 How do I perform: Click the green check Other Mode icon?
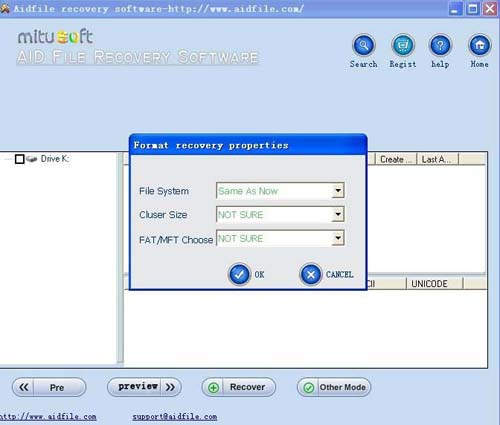(x=309, y=387)
